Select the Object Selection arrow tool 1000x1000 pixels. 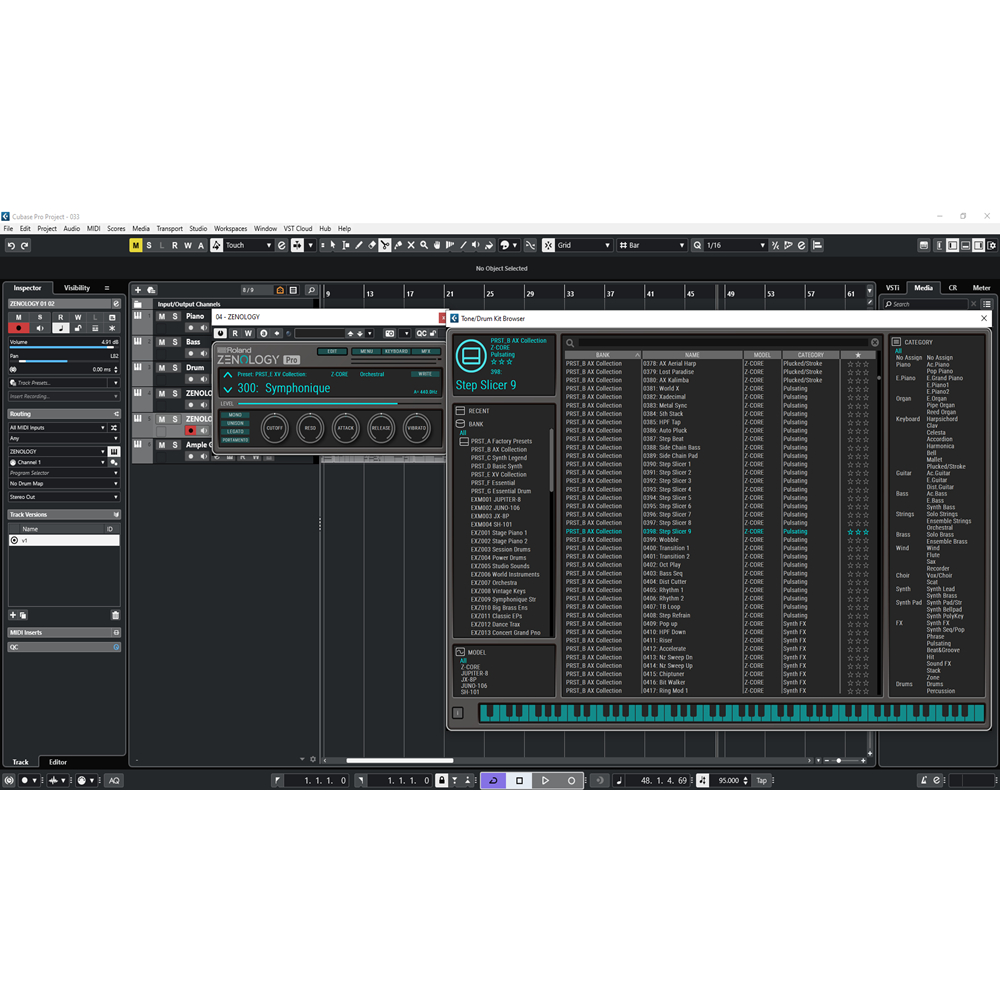[332, 245]
